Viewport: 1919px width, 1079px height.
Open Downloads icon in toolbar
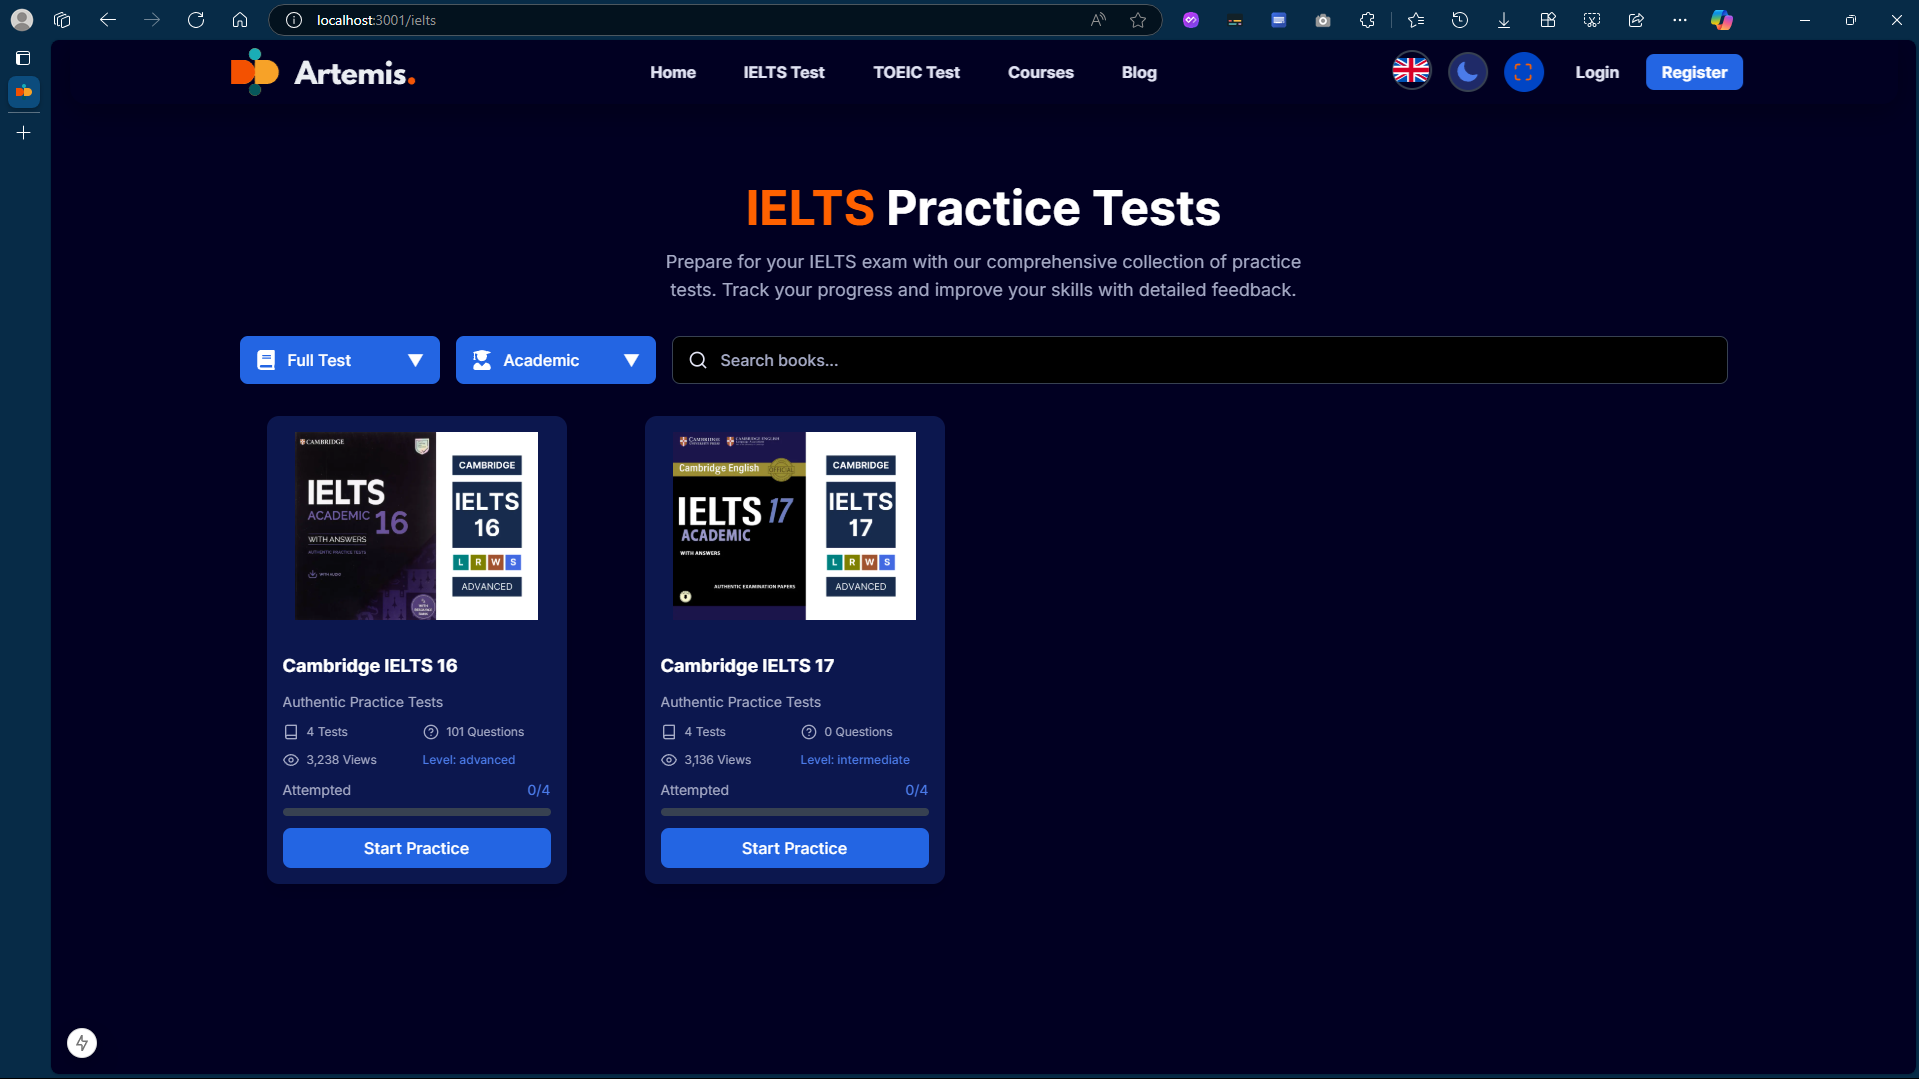click(1504, 20)
